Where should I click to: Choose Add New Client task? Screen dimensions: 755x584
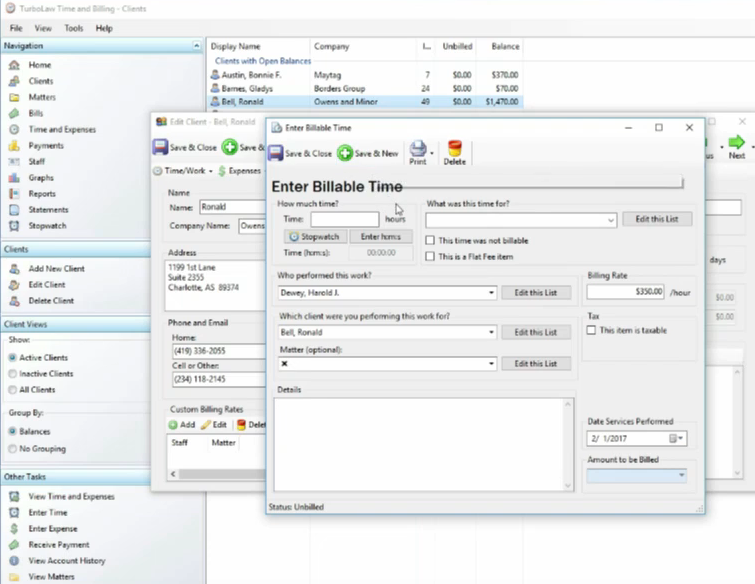56,269
